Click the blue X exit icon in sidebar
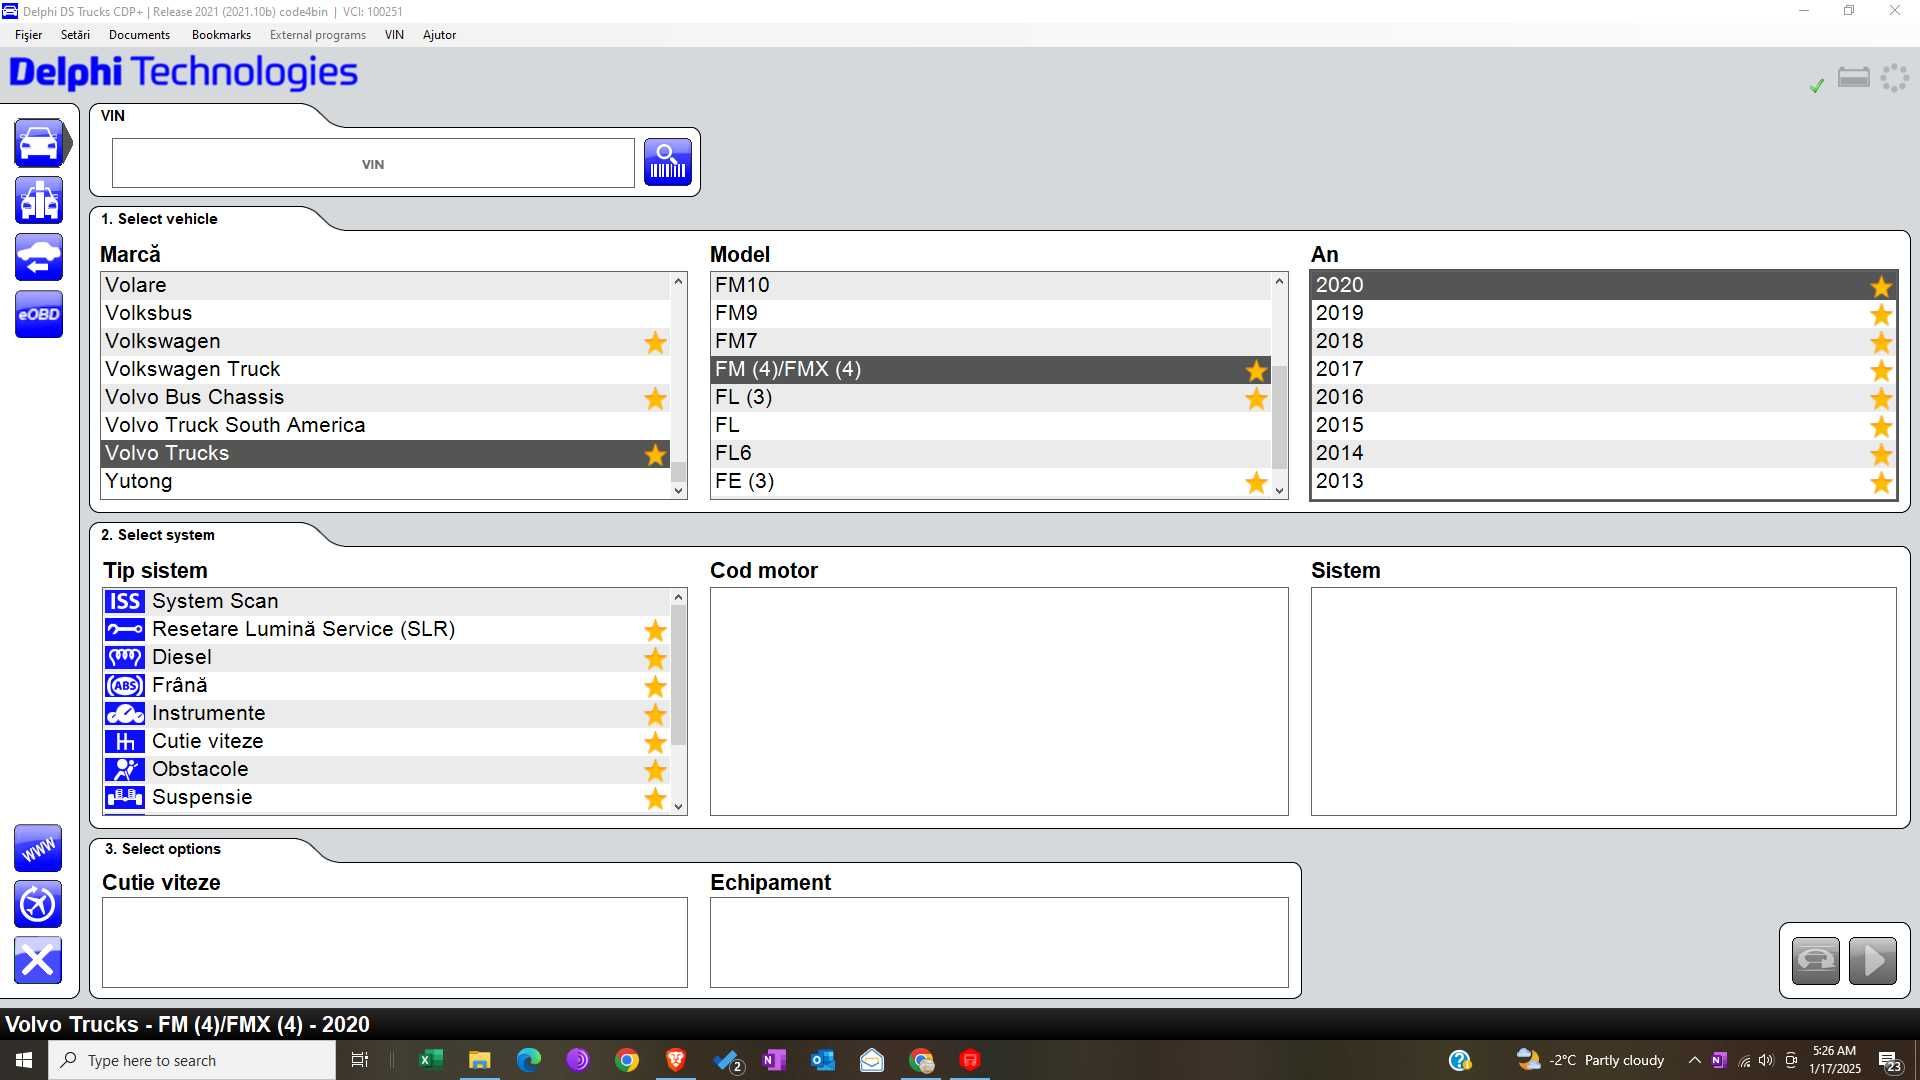The width and height of the screenshot is (1920, 1080). pyautogui.click(x=38, y=961)
